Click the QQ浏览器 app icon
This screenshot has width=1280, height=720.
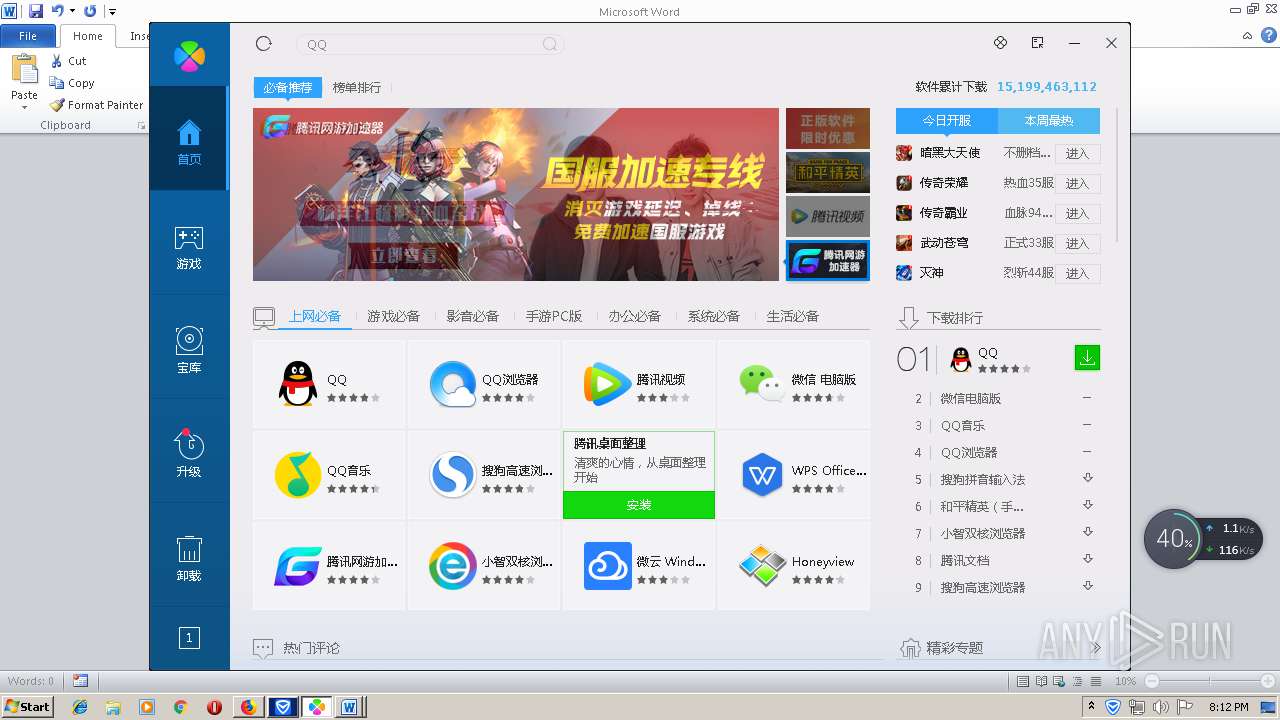(x=453, y=385)
